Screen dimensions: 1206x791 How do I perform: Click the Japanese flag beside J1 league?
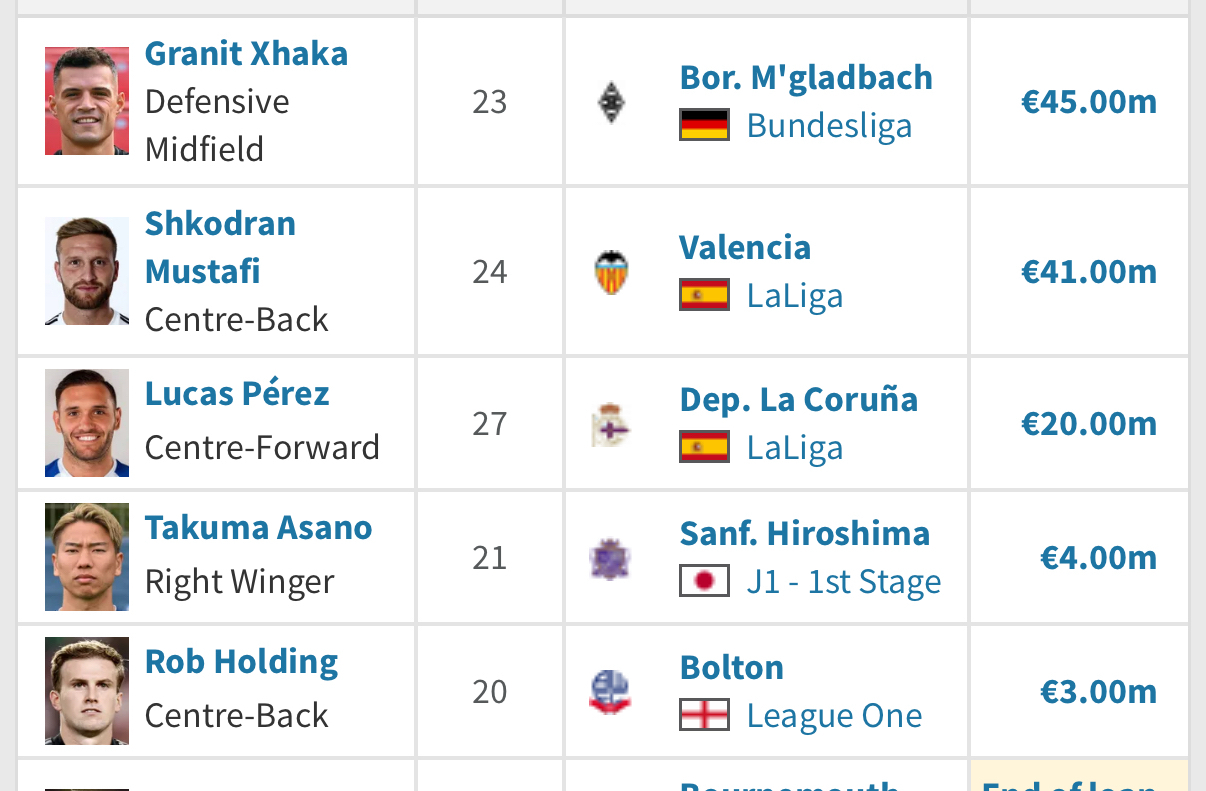coord(704,582)
